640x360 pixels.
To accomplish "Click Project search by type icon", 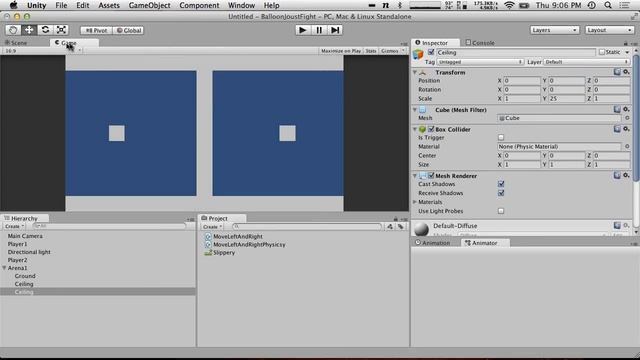I will 390,227.
